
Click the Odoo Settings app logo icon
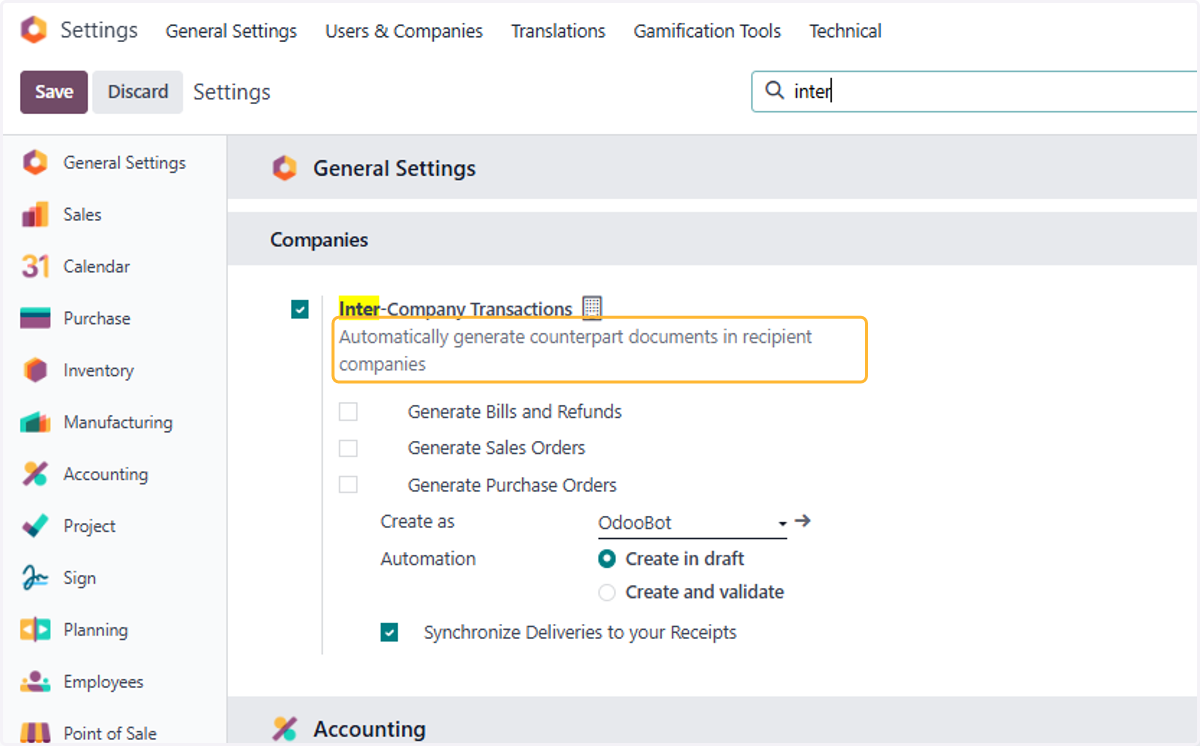pyautogui.click(x=33, y=30)
